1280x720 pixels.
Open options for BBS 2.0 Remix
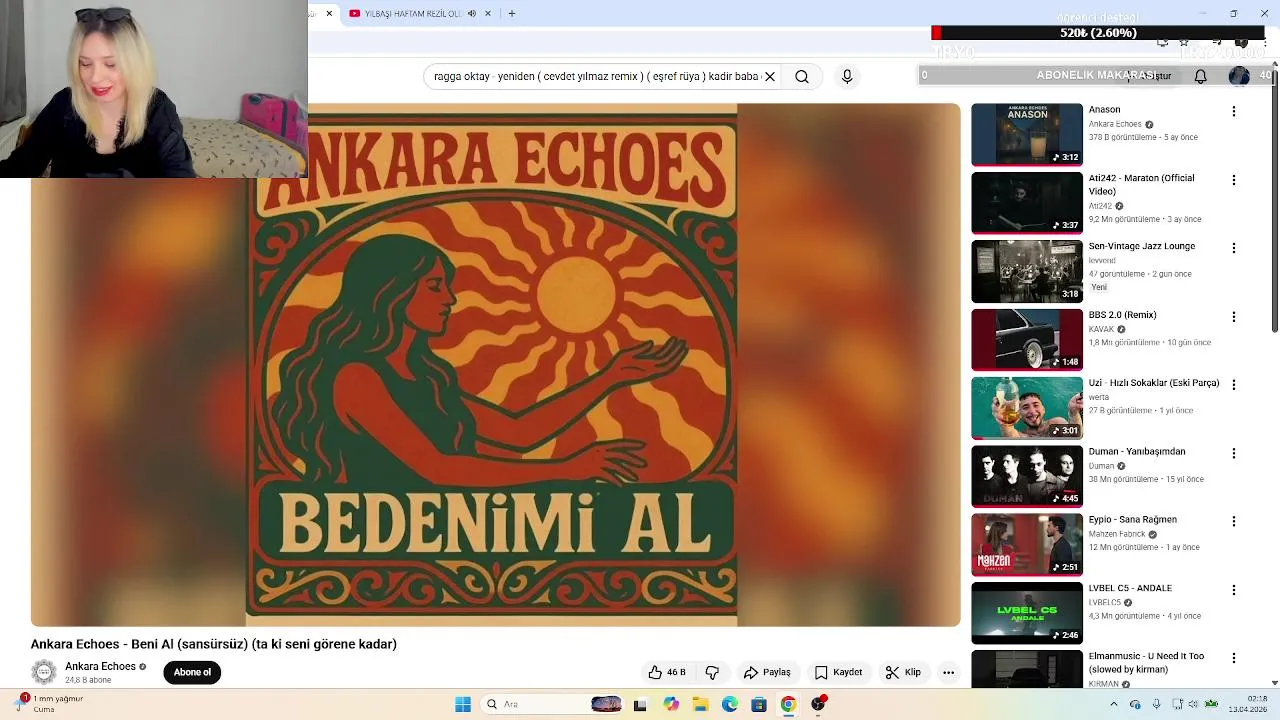click(x=1234, y=317)
